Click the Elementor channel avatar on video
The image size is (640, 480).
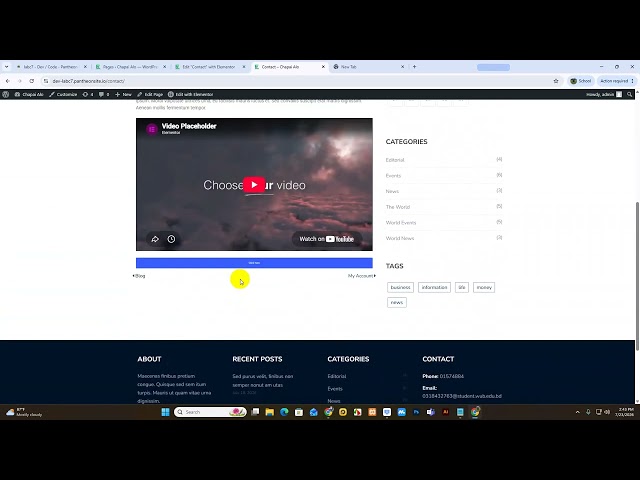click(152, 129)
